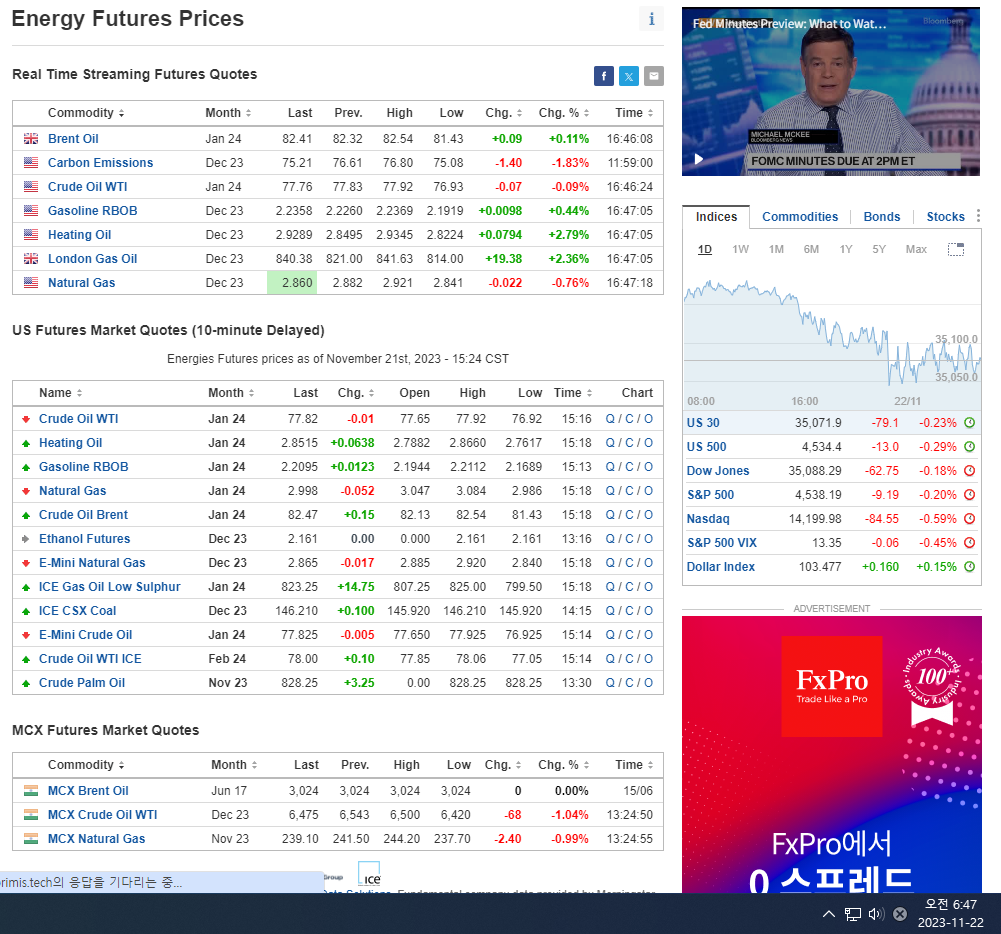Click the up arrow beside Crude Palm Oil
The image size is (1001, 934).
click(x=26, y=683)
